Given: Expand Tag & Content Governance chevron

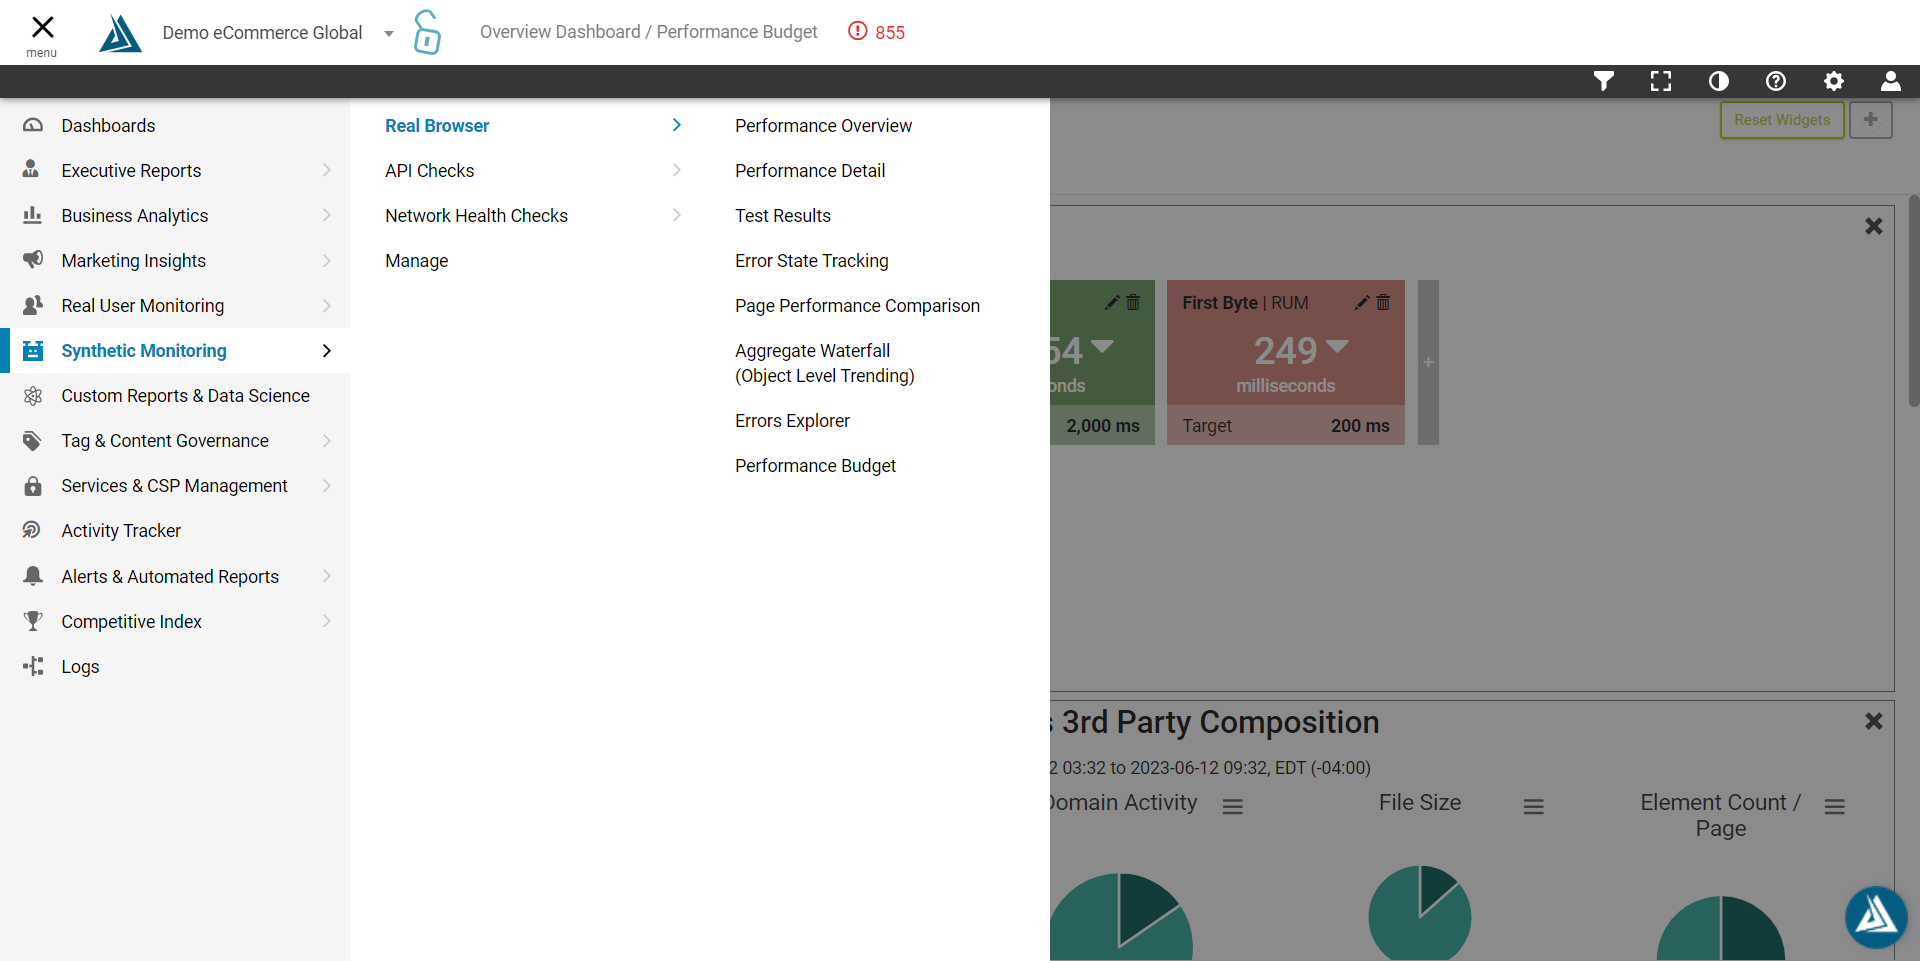Looking at the screenshot, I should tap(326, 441).
